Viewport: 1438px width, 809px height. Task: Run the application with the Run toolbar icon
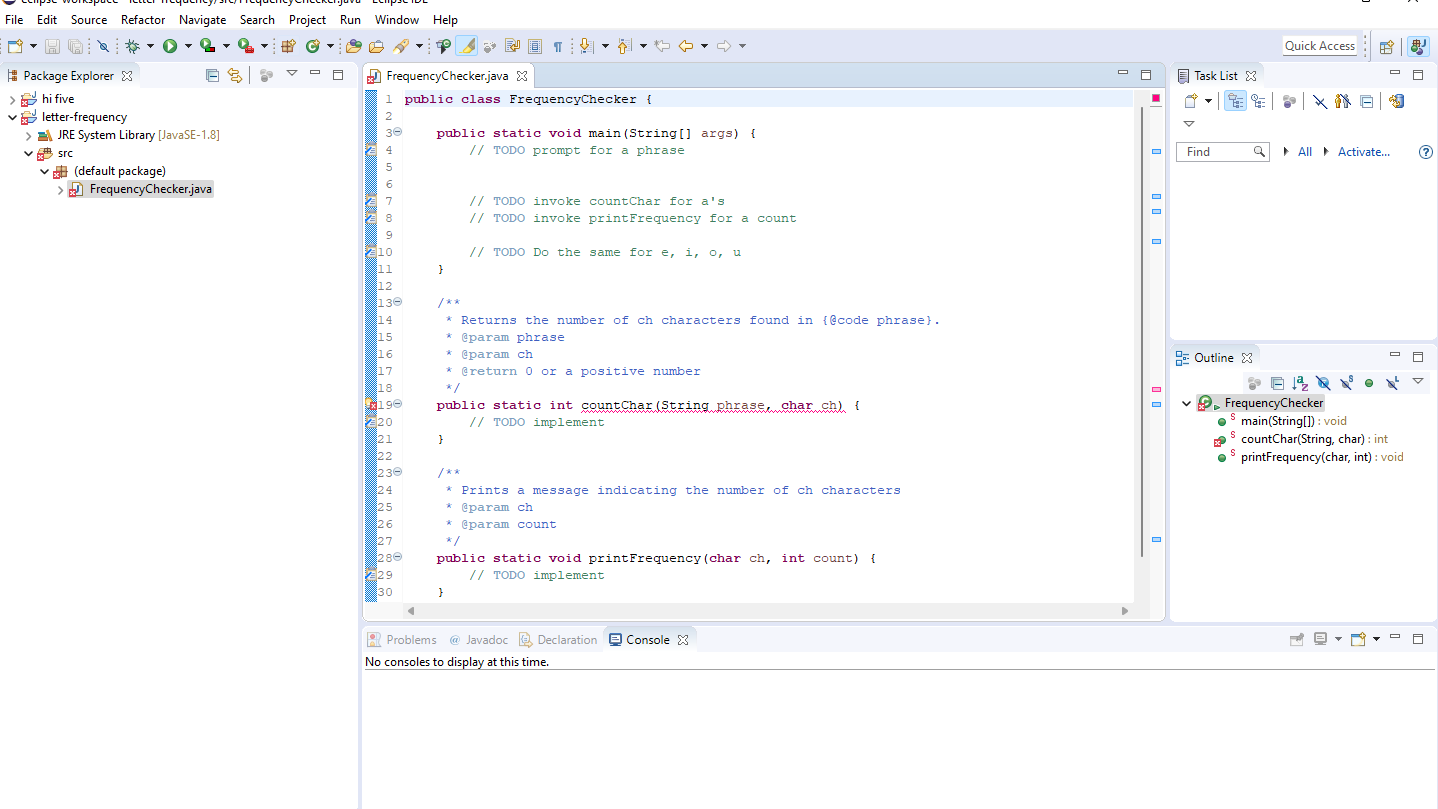pyautogui.click(x=169, y=45)
